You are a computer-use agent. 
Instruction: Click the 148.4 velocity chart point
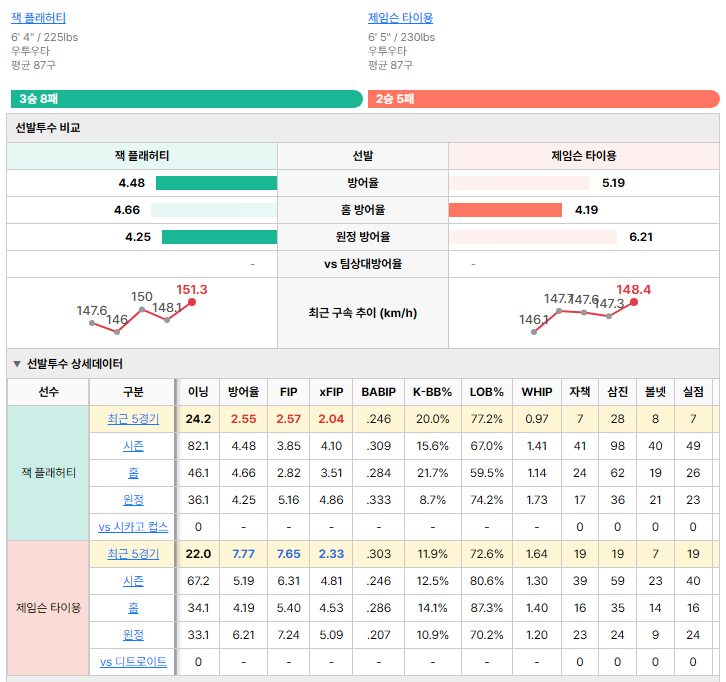click(x=634, y=302)
